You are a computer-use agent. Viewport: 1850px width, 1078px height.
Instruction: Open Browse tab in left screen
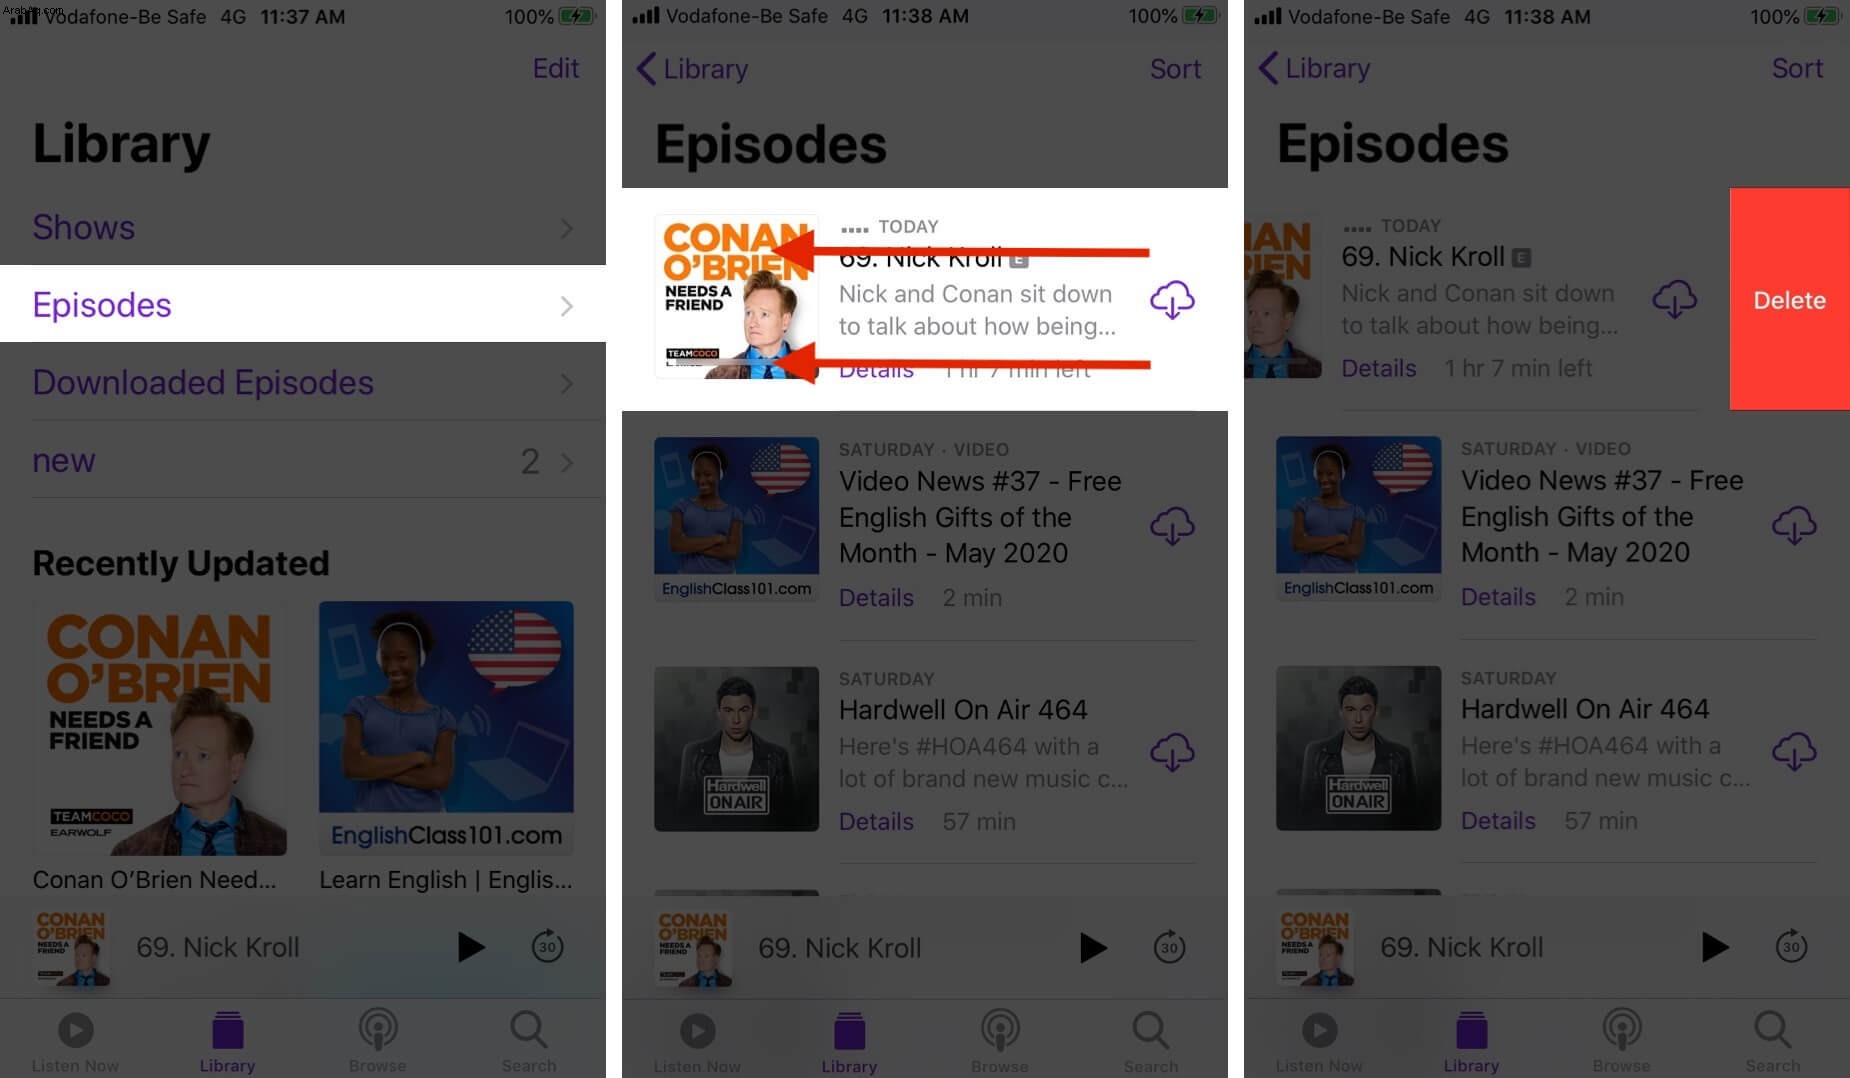[378, 1042]
